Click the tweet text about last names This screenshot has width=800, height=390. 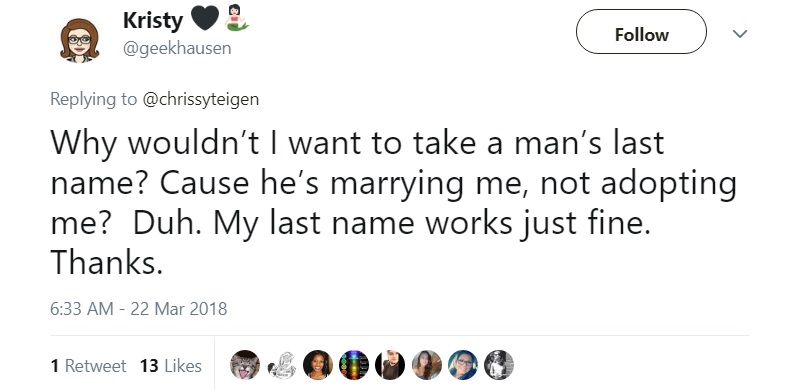point(393,202)
